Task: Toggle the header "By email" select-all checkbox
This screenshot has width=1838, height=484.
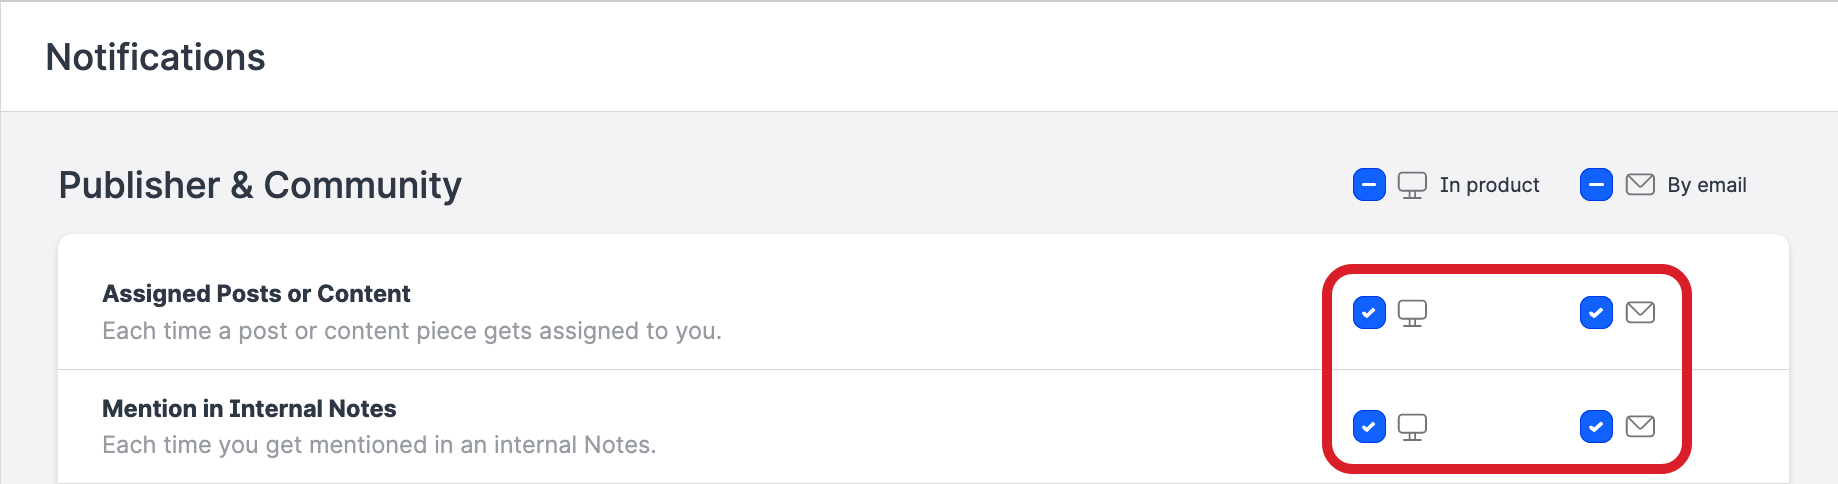Action: pos(1596,185)
